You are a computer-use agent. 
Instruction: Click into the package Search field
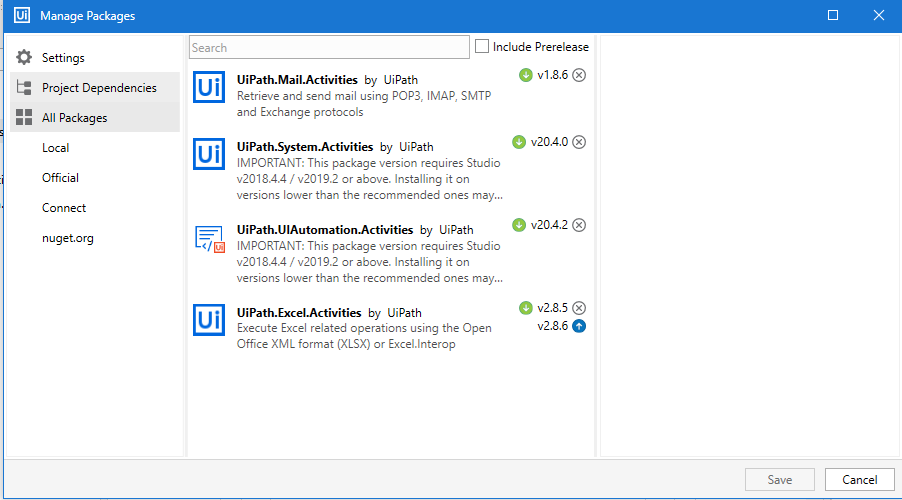click(329, 47)
